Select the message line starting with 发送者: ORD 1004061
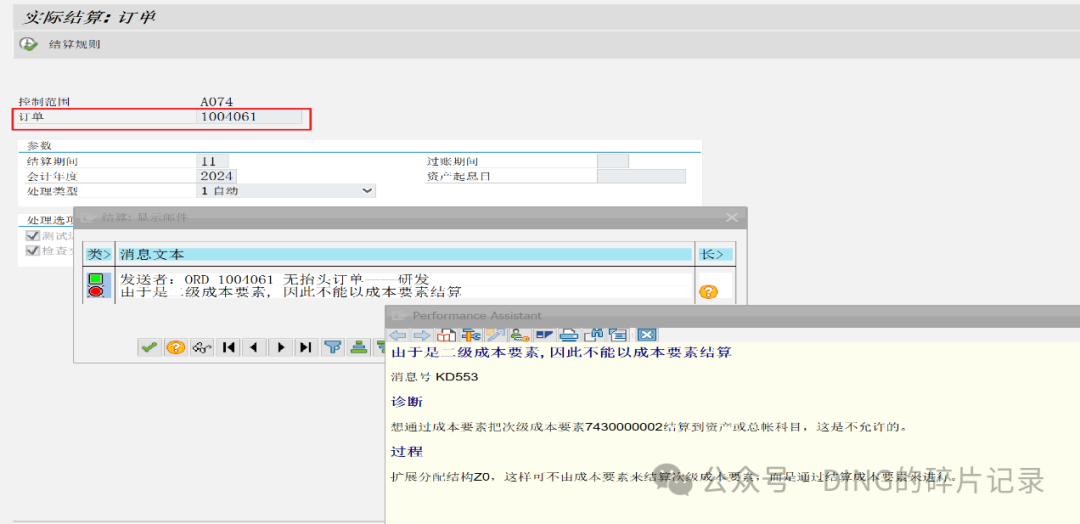1080x524 pixels. [275, 279]
